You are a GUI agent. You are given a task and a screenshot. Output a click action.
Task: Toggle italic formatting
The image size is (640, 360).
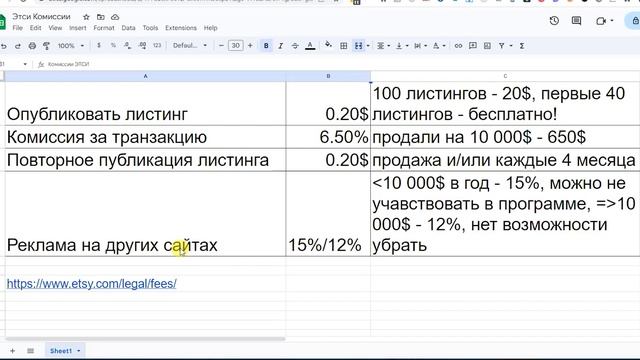tap(280, 46)
